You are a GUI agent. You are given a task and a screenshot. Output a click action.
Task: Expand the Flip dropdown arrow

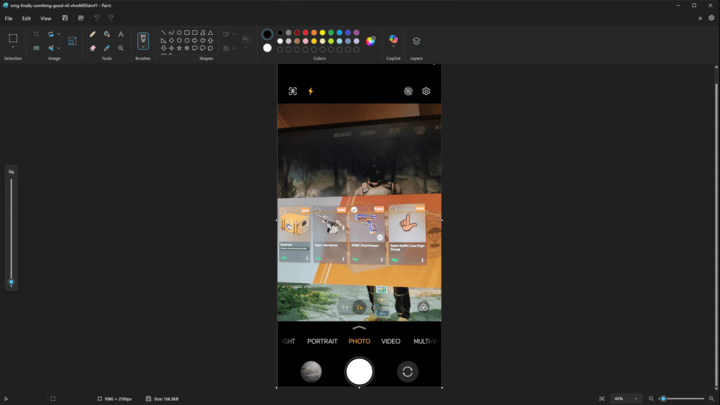(x=59, y=48)
